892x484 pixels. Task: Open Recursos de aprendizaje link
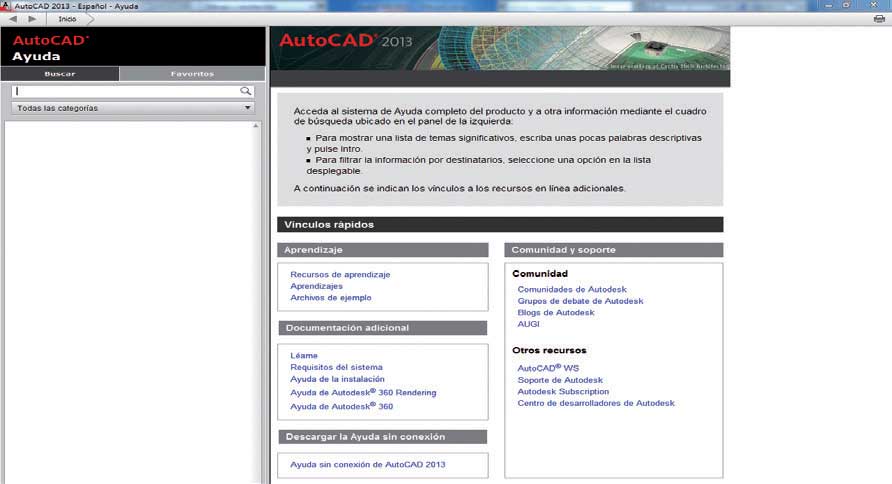[x=340, y=274]
